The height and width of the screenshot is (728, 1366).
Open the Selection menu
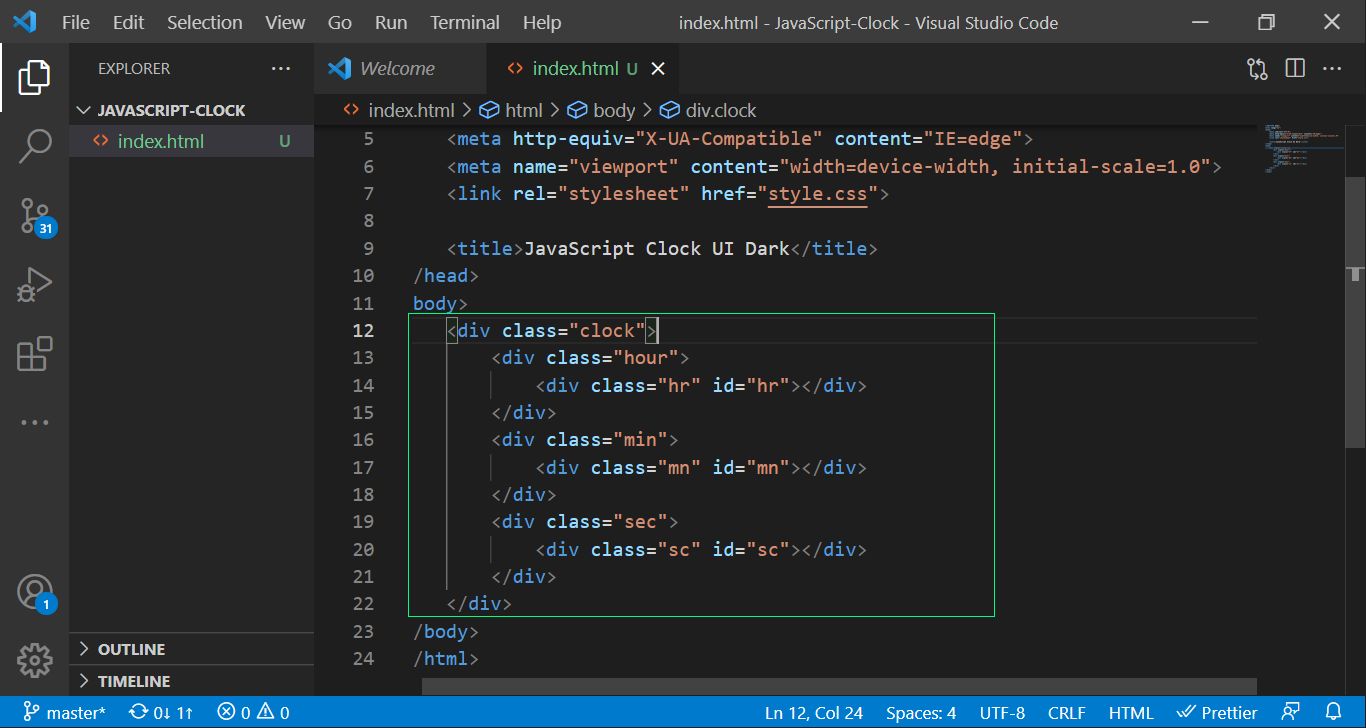(x=204, y=22)
